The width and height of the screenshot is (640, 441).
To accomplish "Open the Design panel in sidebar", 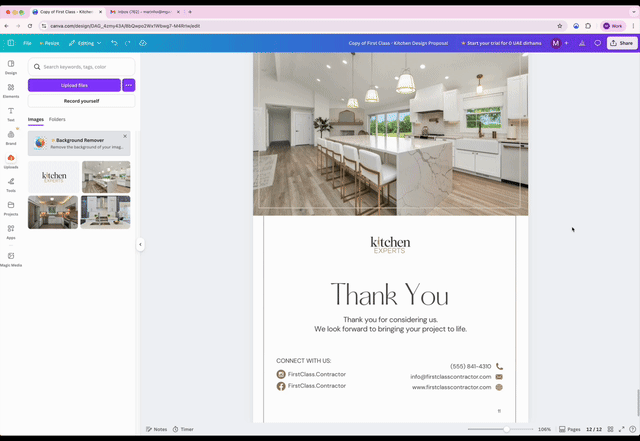I will pos(11,66).
